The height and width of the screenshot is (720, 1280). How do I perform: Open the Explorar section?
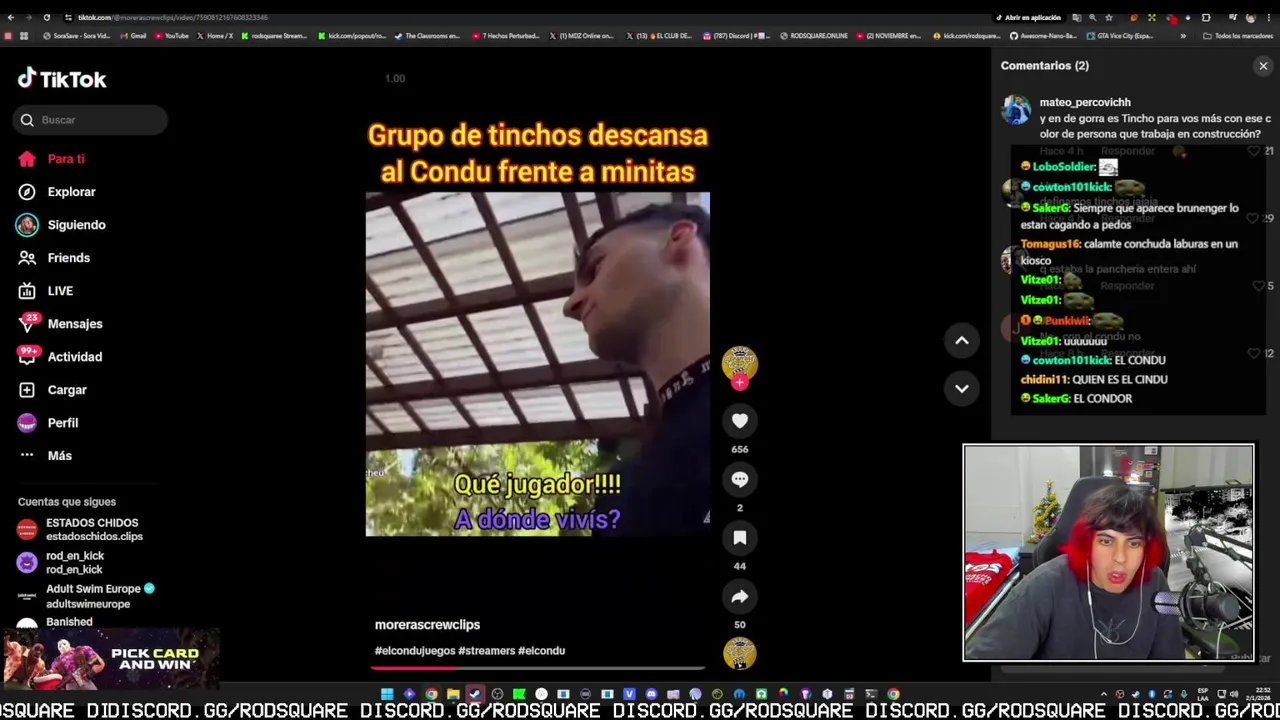click(71, 192)
